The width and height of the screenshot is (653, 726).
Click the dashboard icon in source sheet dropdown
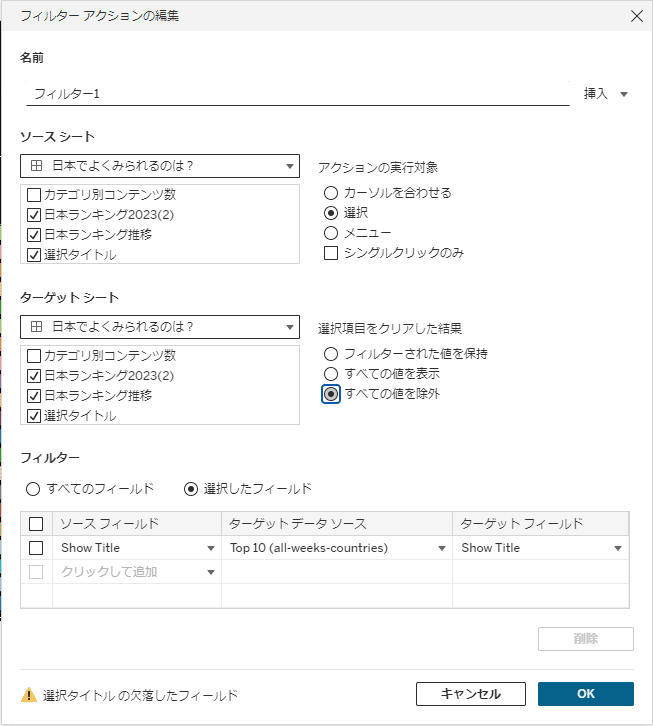pyautogui.click(x=37, y=167)
